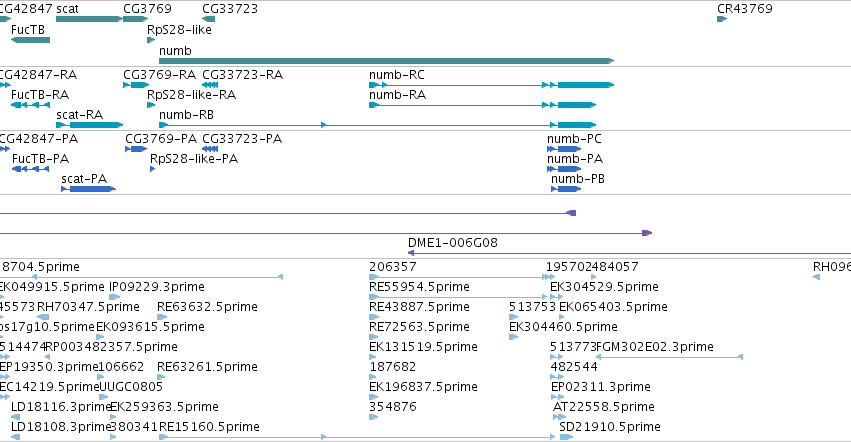
Task: Select the scat-PA coding sequence
Action: (x=88, y=189)
